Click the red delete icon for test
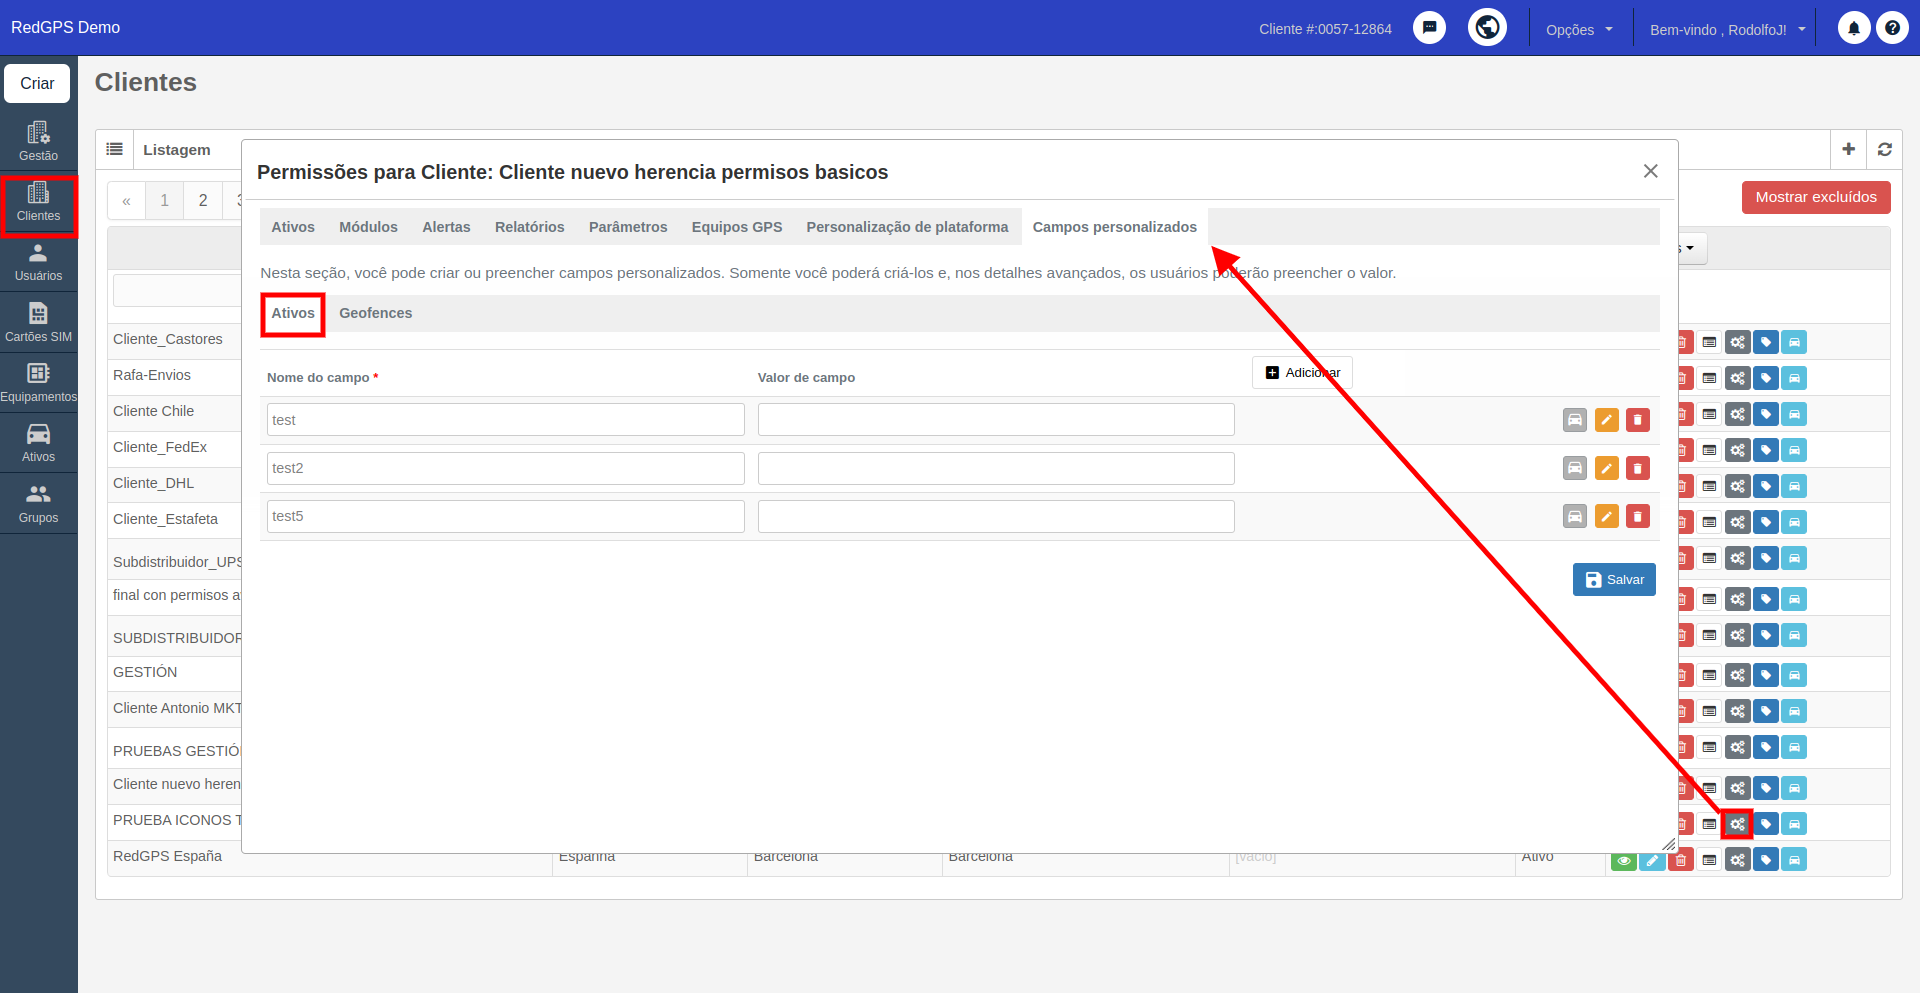 [1637, 420]
